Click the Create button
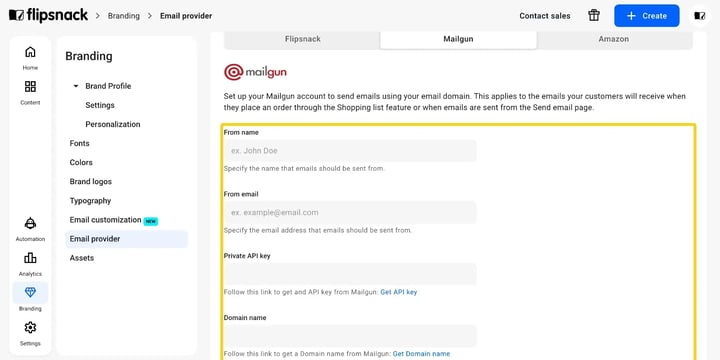 647,16
